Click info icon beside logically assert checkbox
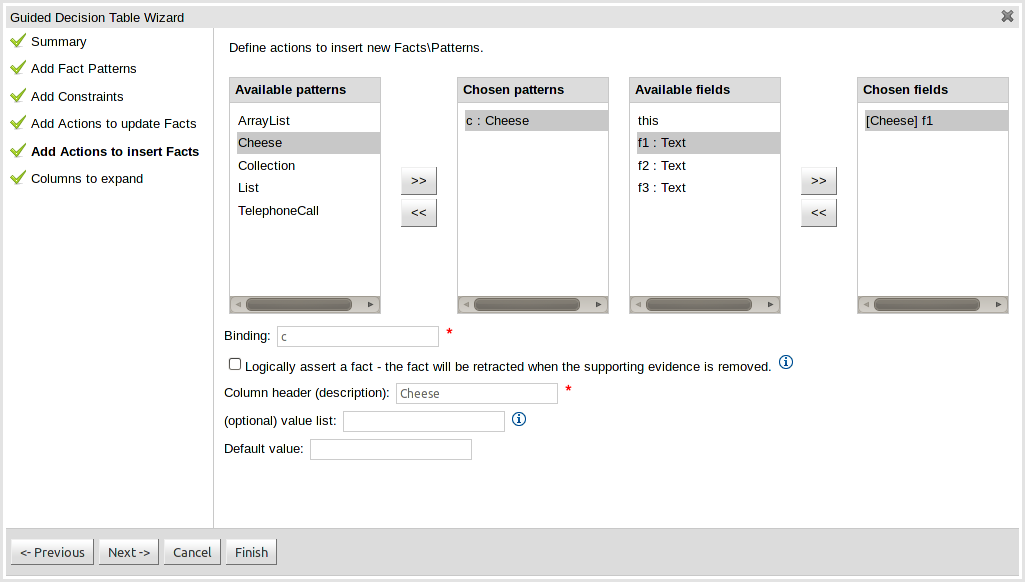The image size is (1025, 582). pos(786,363)
